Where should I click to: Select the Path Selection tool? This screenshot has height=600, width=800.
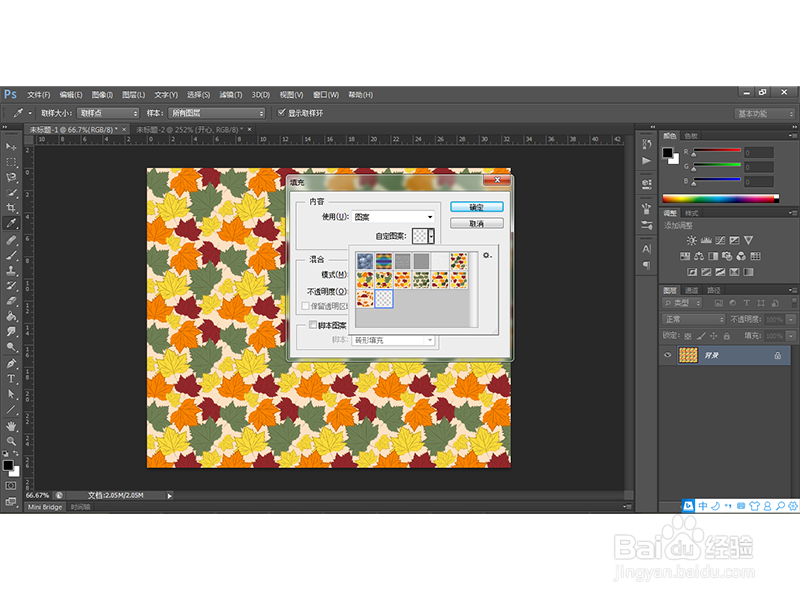11,394
